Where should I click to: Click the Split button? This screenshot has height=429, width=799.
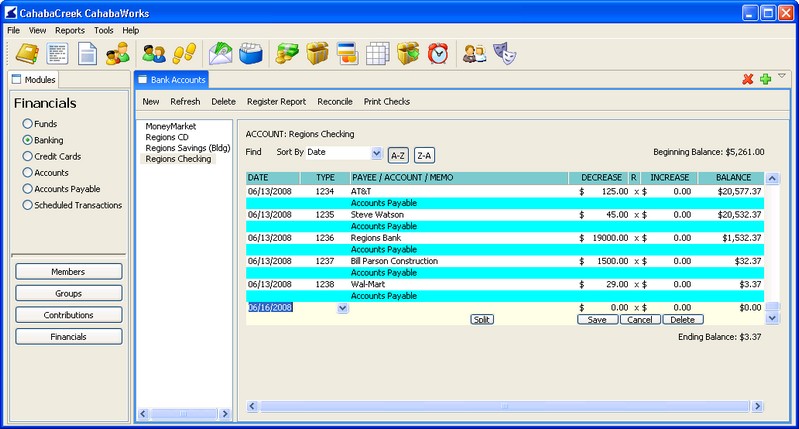pyautogui.click(x=482, y=320)
